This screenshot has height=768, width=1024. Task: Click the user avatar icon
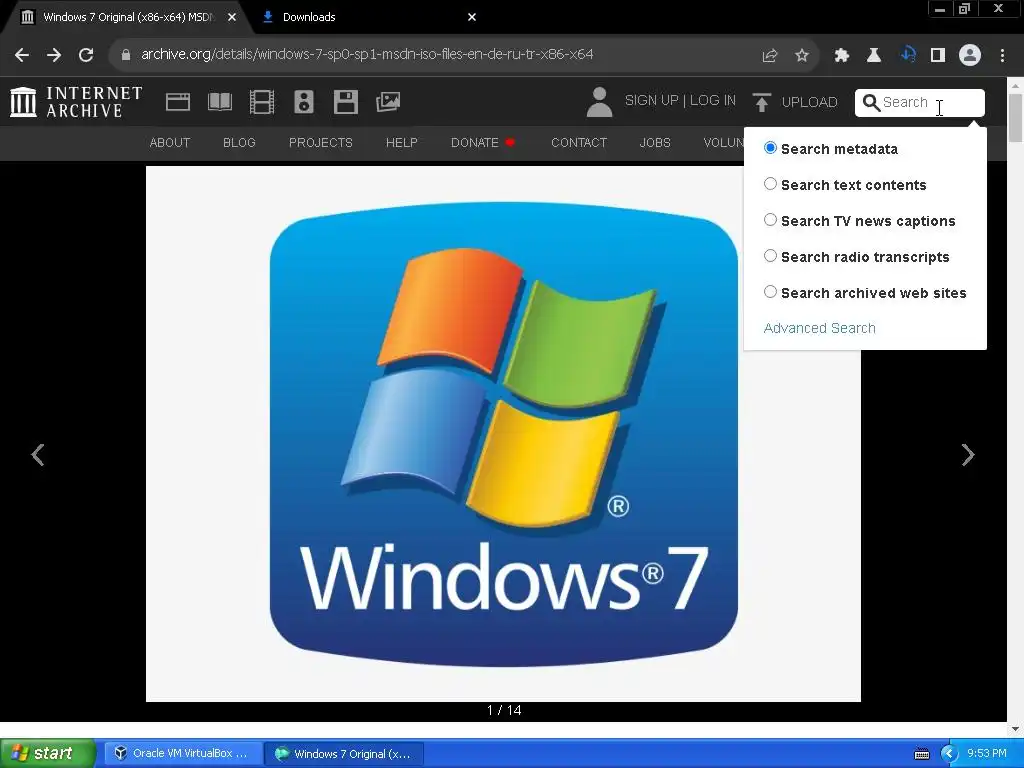[x=599, y=102]
